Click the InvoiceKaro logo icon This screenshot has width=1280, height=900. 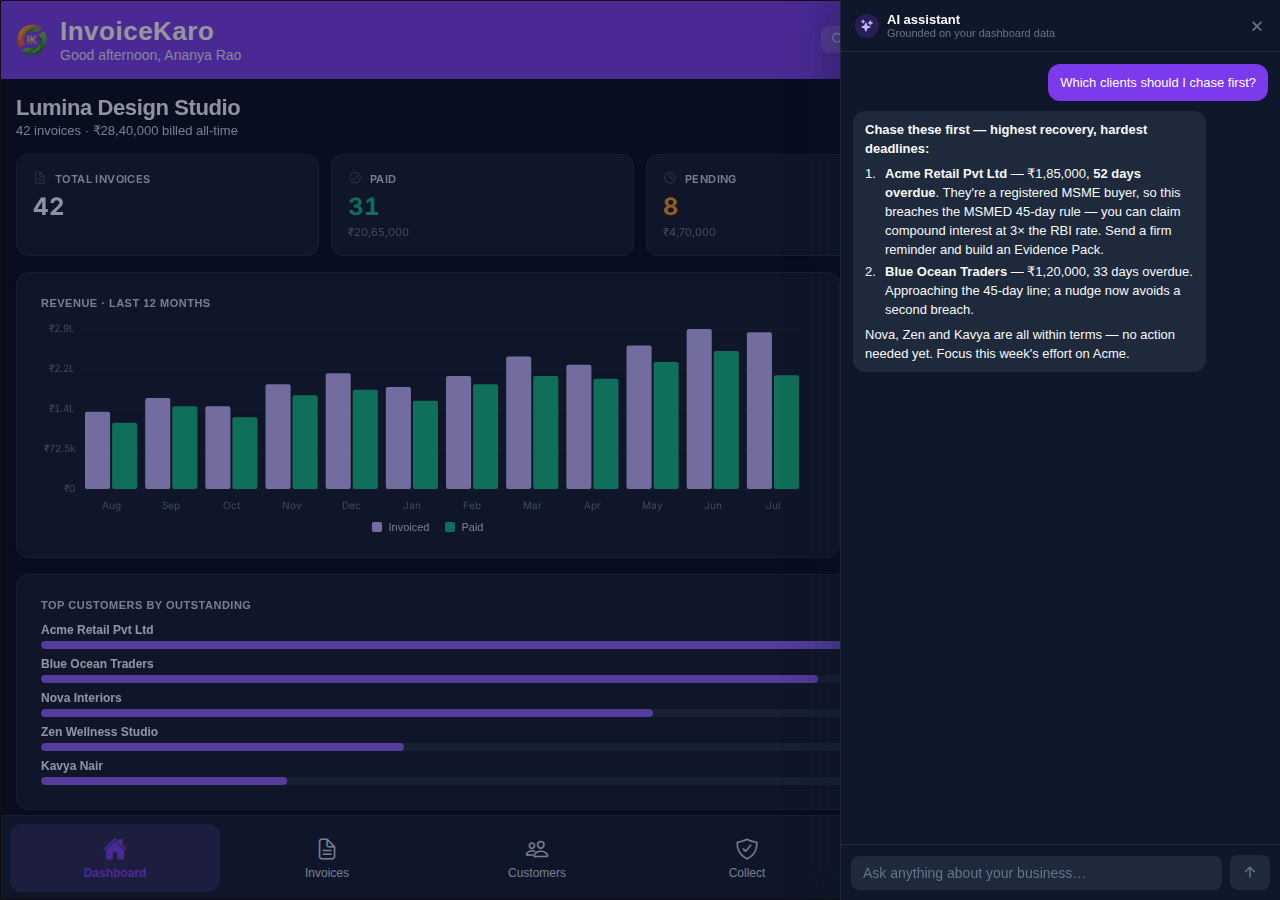[x=32, y=40]
